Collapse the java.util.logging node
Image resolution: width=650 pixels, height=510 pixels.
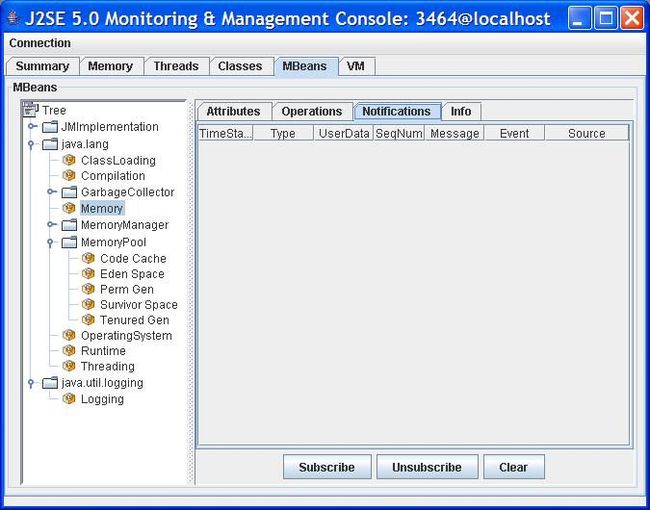point(31,383)
